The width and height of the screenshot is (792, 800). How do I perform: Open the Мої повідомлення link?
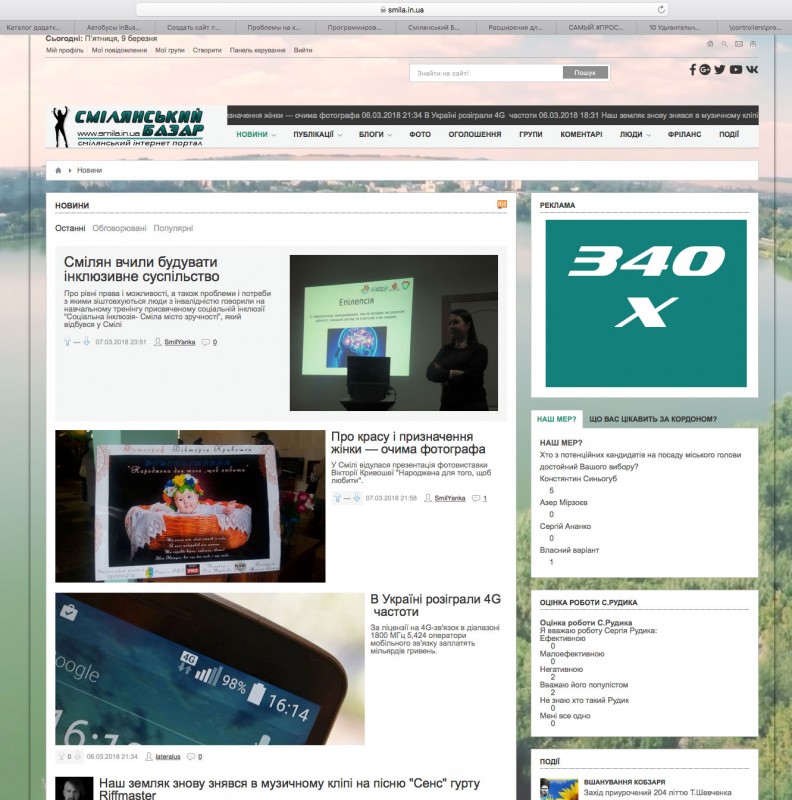119,51
